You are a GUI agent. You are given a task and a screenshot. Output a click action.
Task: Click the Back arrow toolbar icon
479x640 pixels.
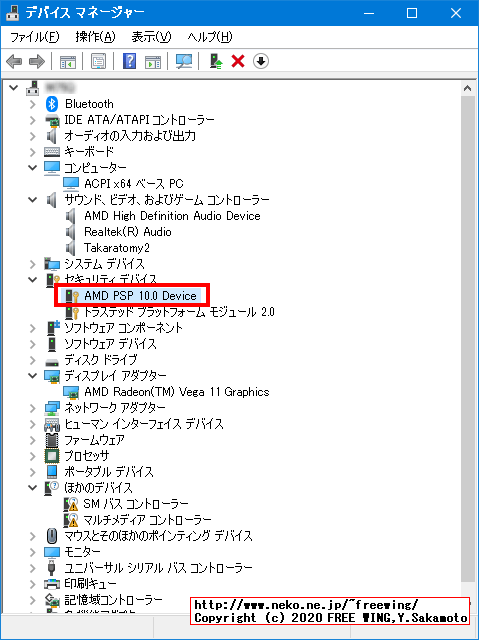click(14, 62)
